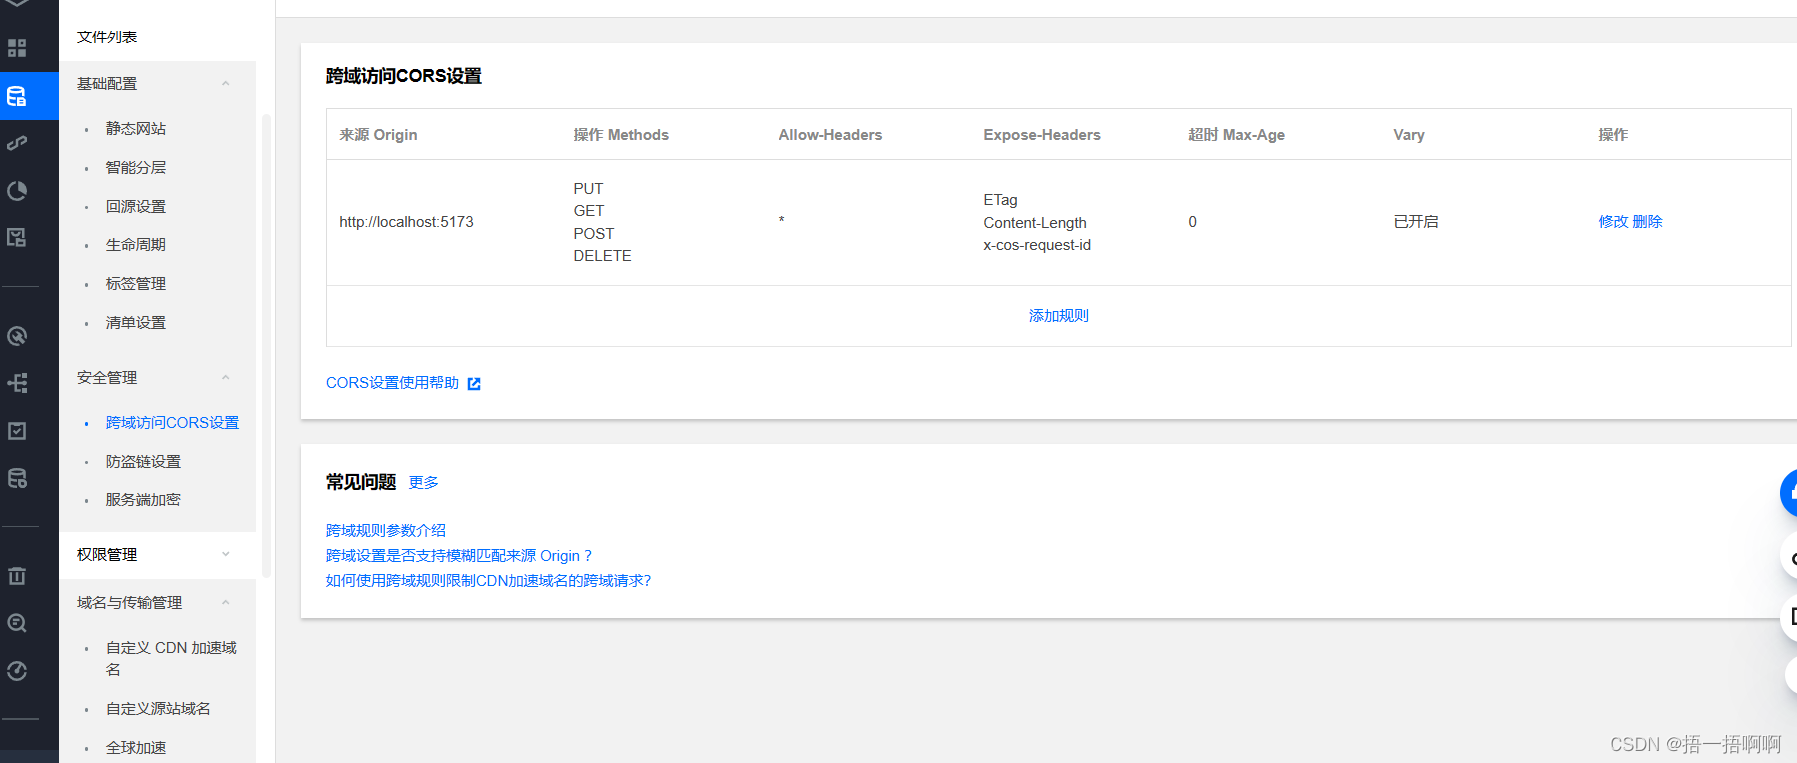
Task: Select 跨域访问CORS设置 menu item
Action: coord(173,423)
